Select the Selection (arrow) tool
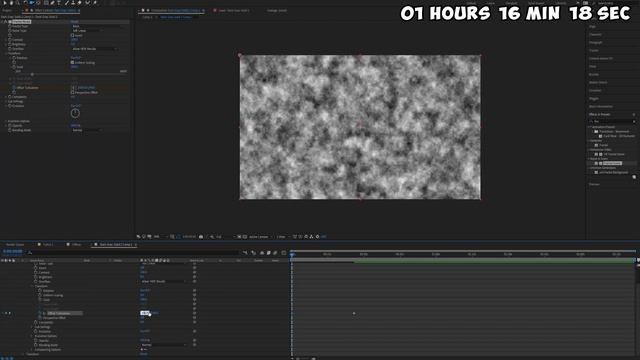 tap(5, 3)
